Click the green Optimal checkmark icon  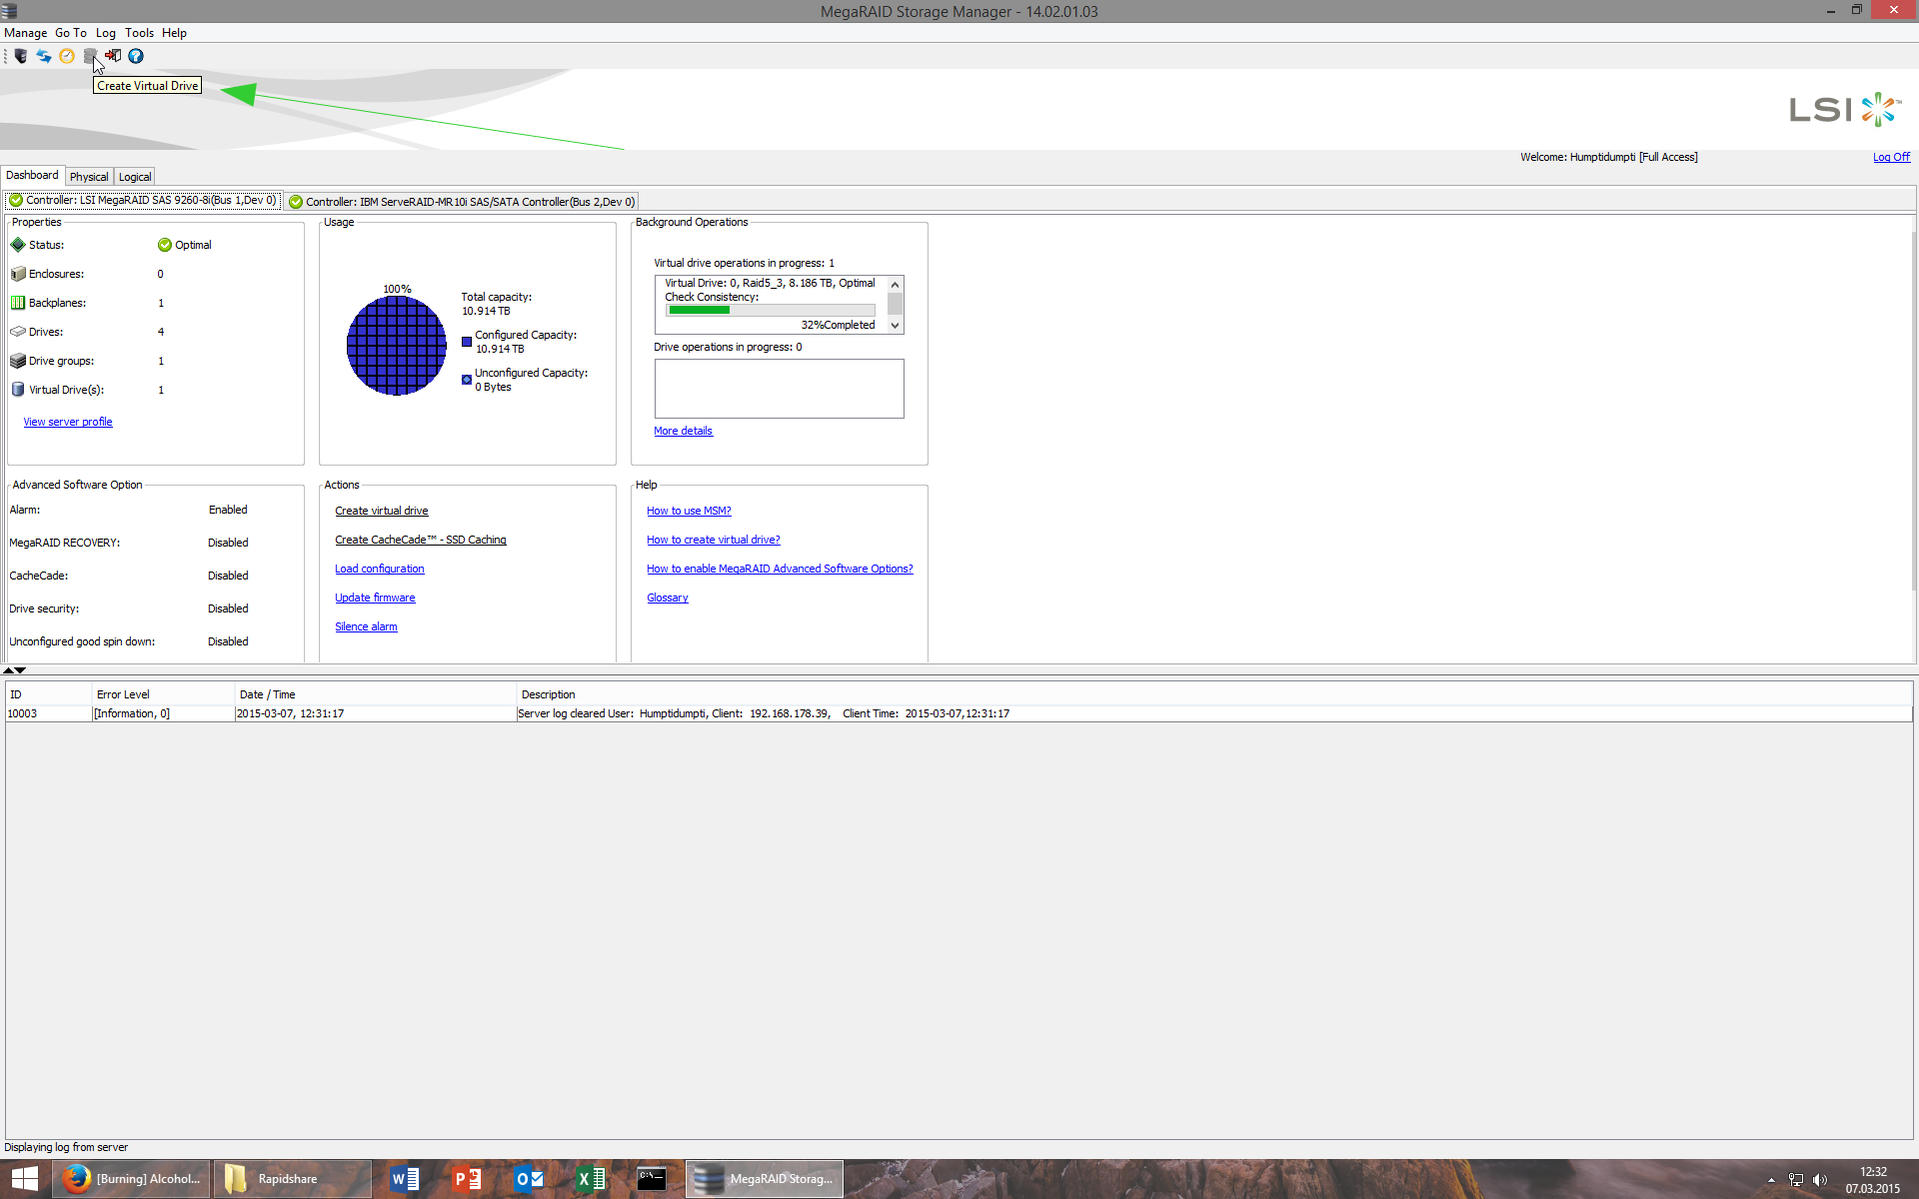[x=164, y=245]
